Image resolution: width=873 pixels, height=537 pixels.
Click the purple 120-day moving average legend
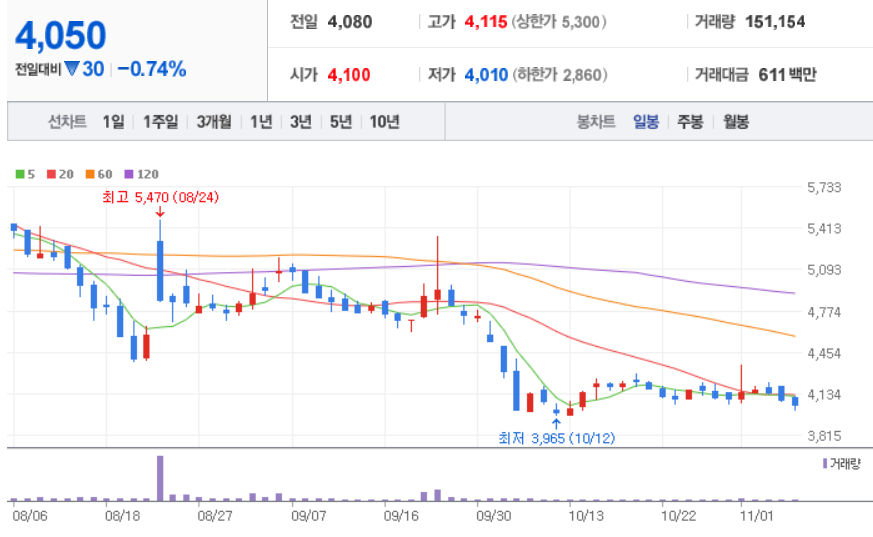[141, 174]
